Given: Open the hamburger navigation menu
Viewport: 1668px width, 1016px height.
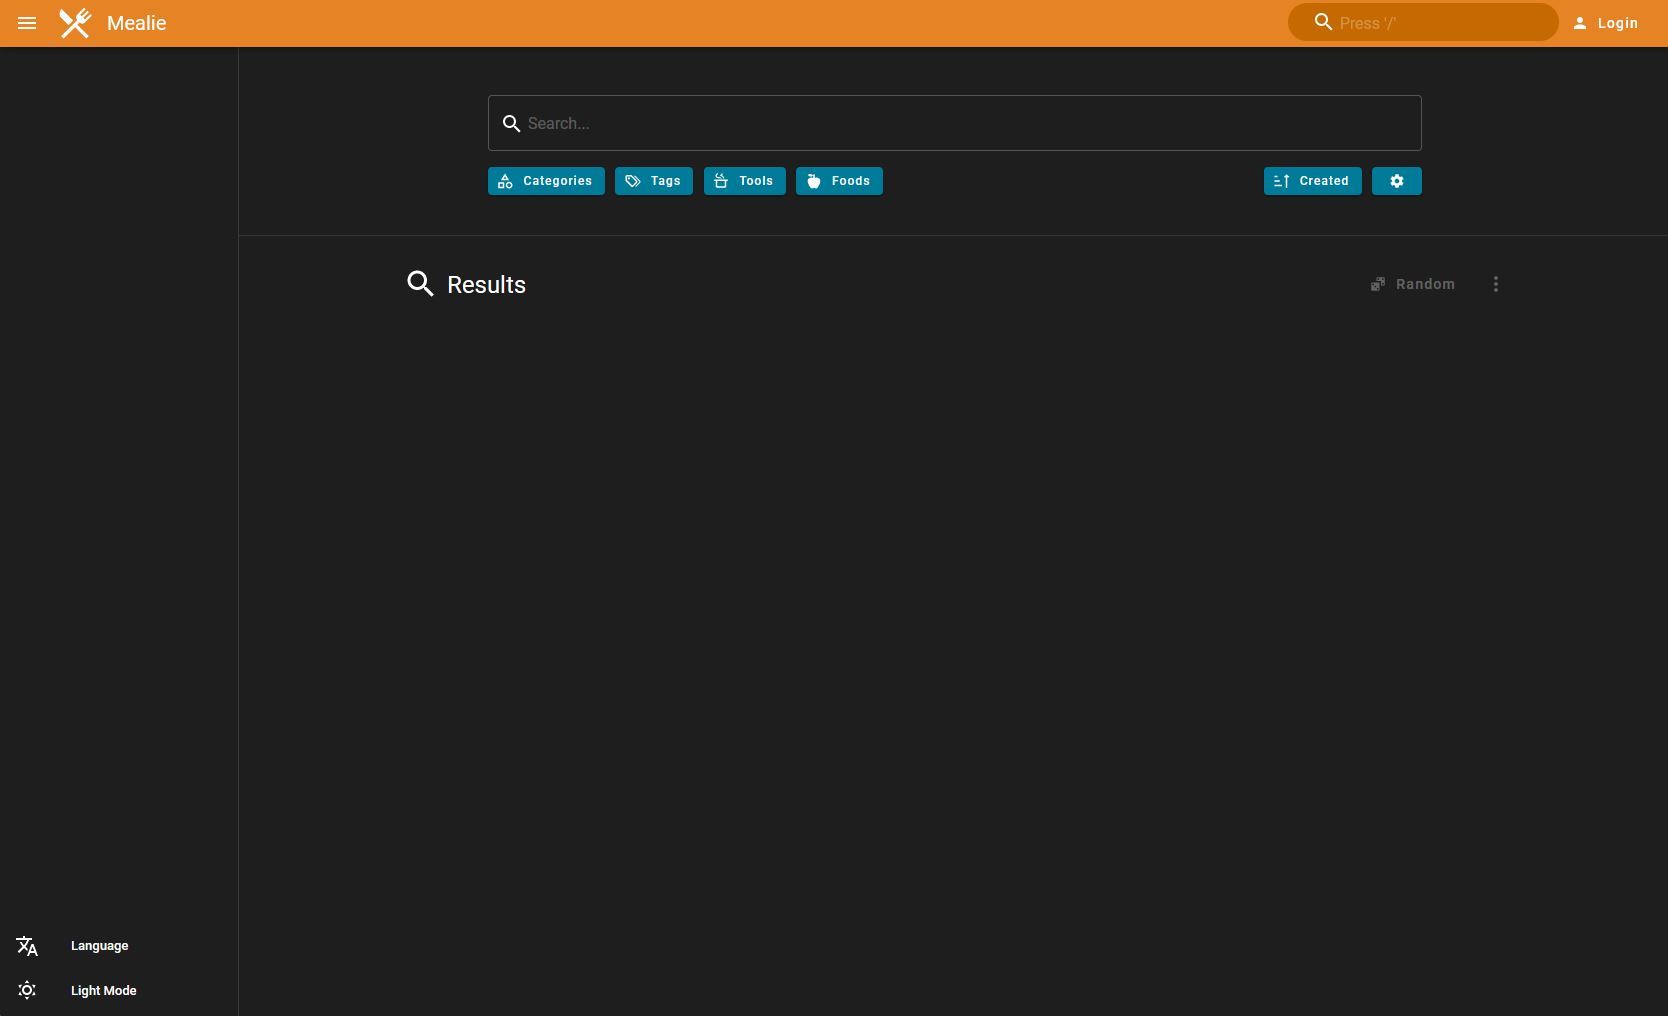Looking at the screenshot, I should pyautogui.click(x=27, y=23).
